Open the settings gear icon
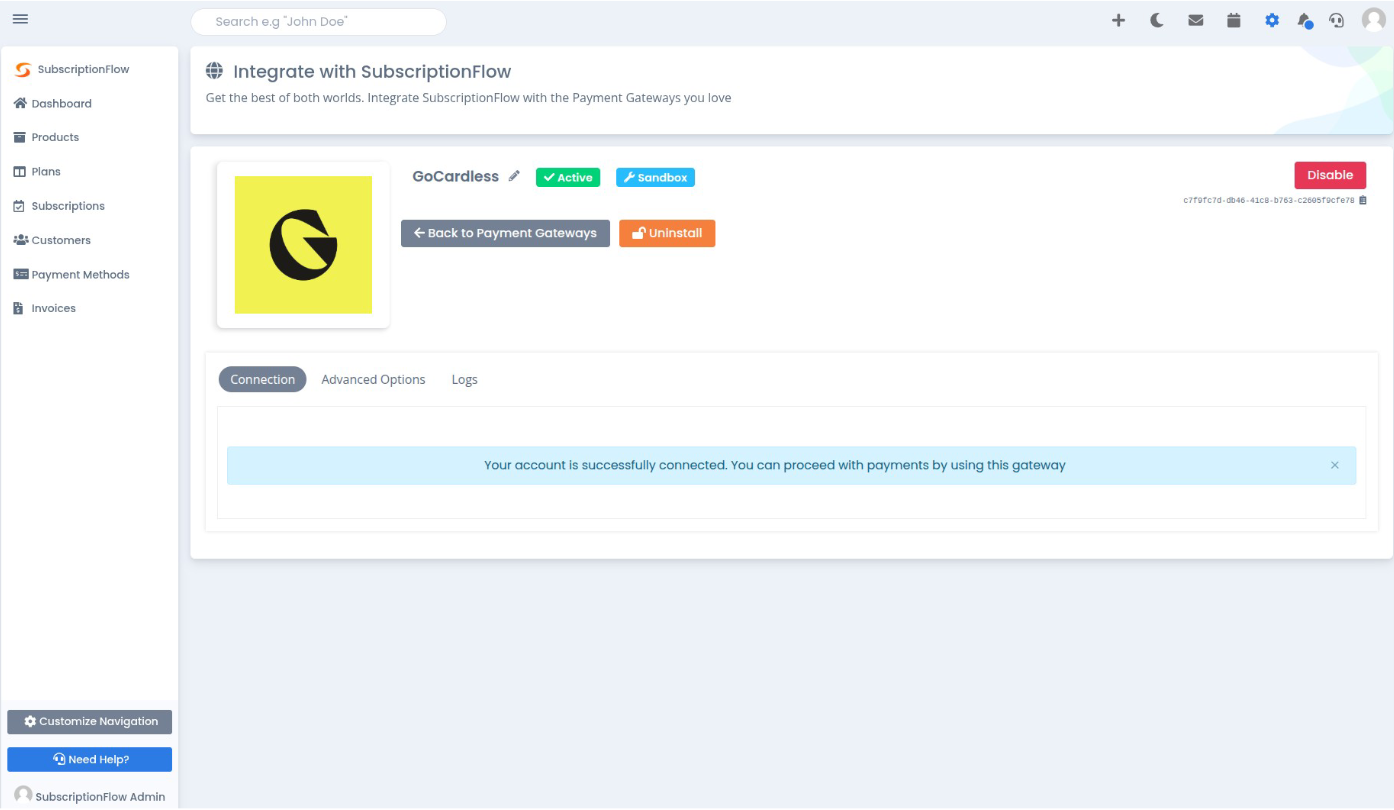The width and height of the screenshot is (1394, 810). (1272, 20)
